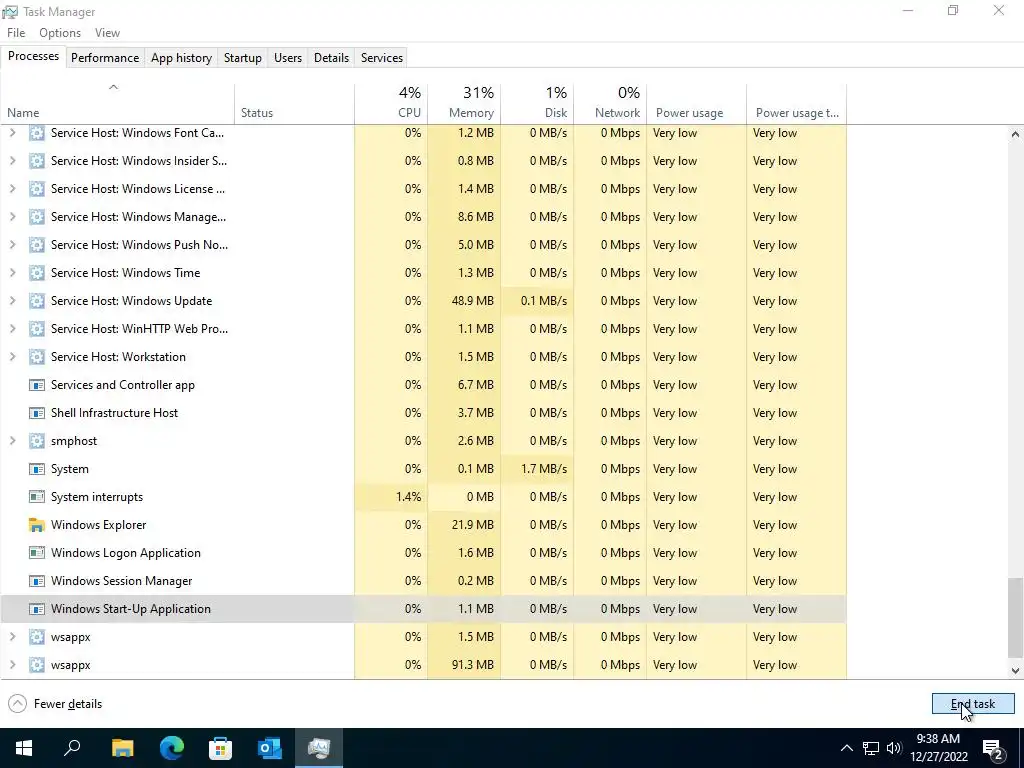
Task: Click the gear icon beside smphost
Action: [37, 441]
